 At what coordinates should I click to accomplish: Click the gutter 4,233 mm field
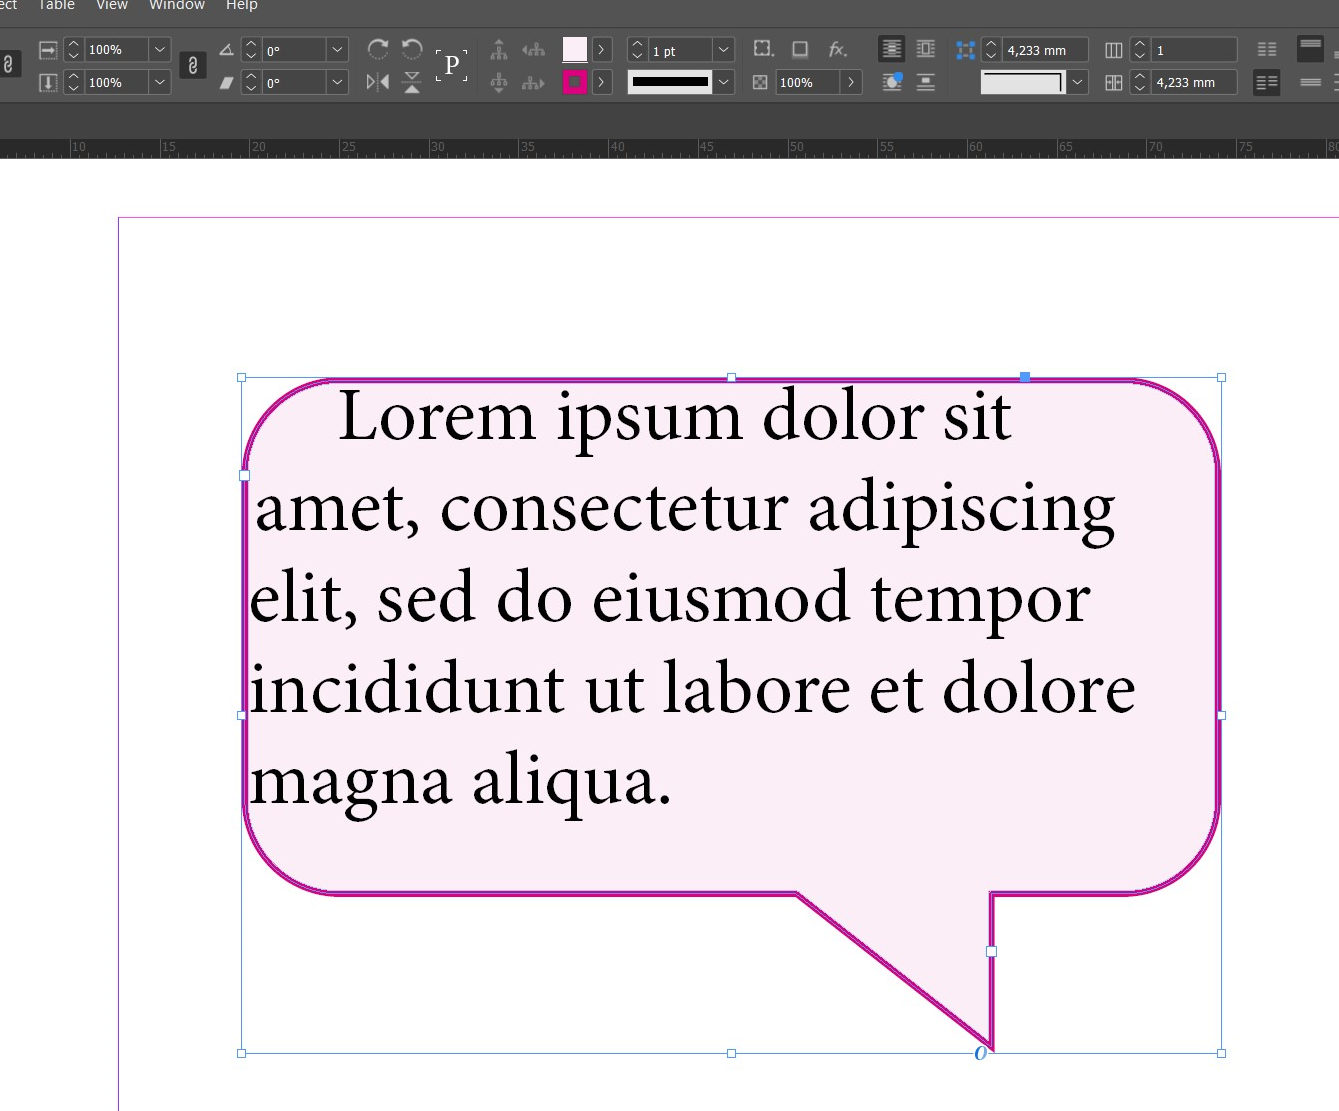point(1194,82)
